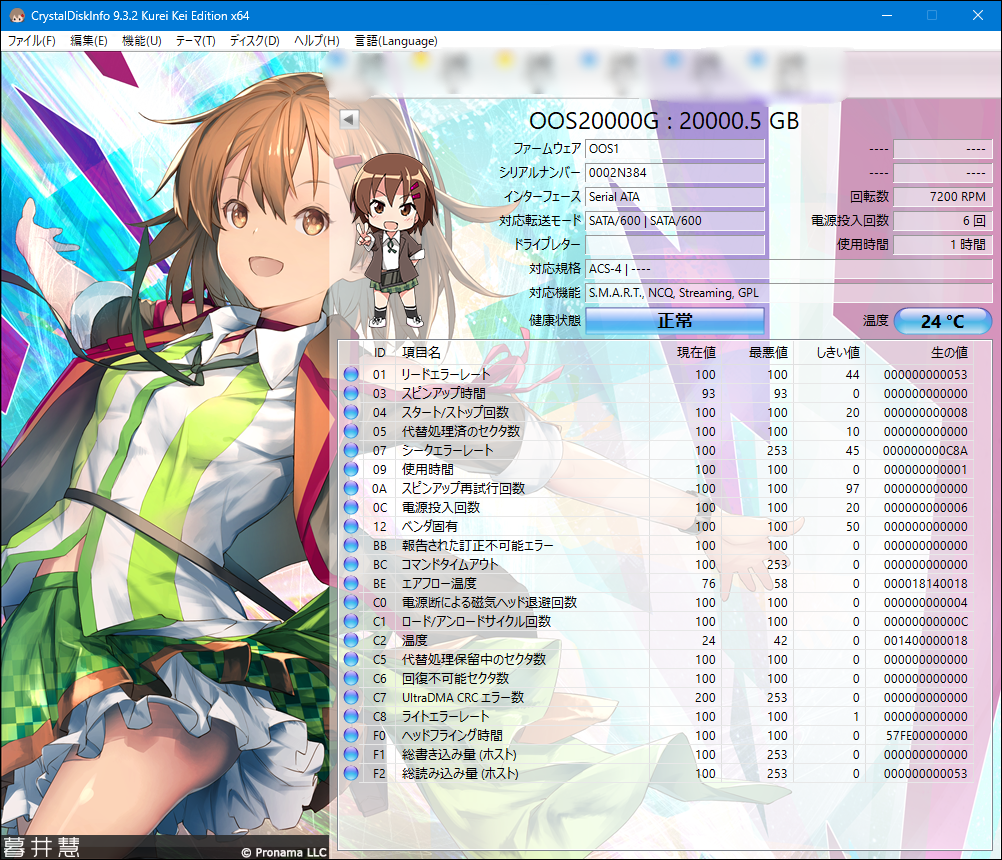Click the ファームウェア field OOS1
1002x860 pixels.
675,149
